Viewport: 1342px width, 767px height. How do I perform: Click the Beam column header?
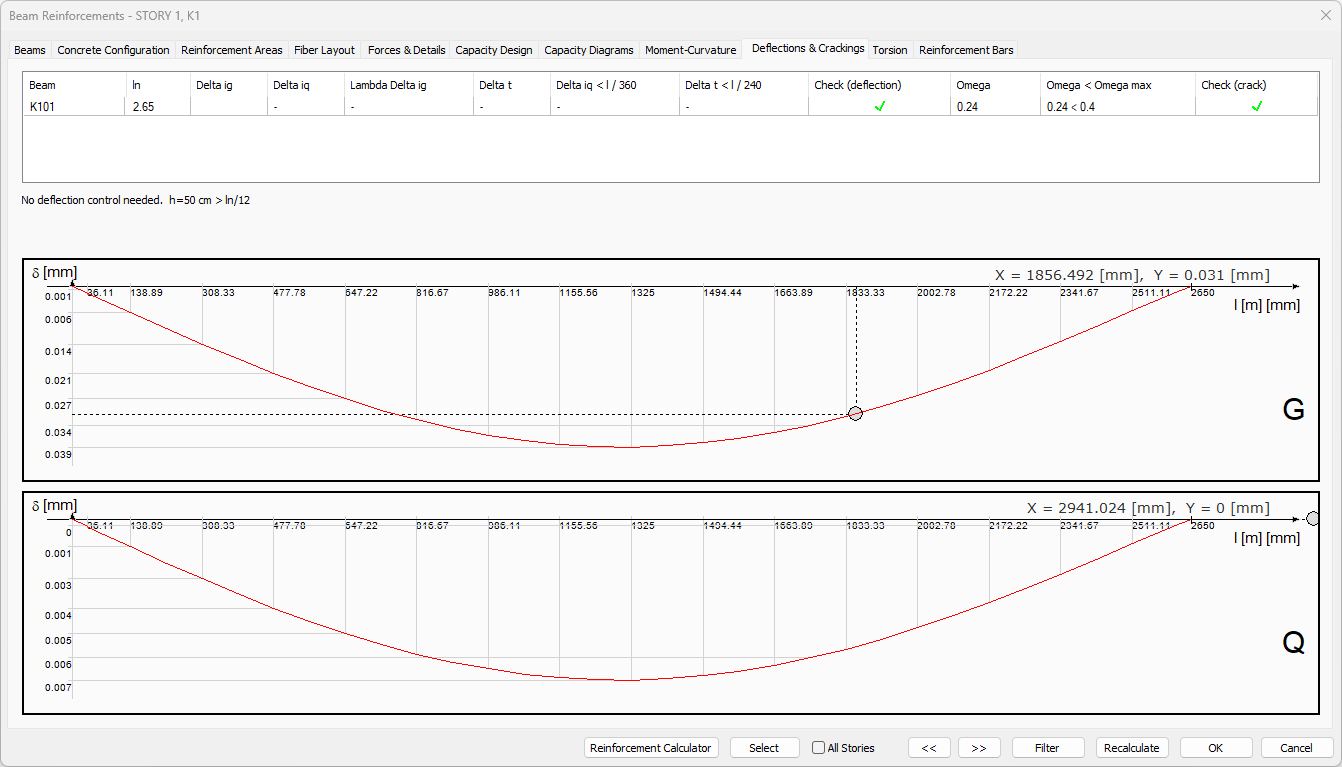(x=74, y=85)
